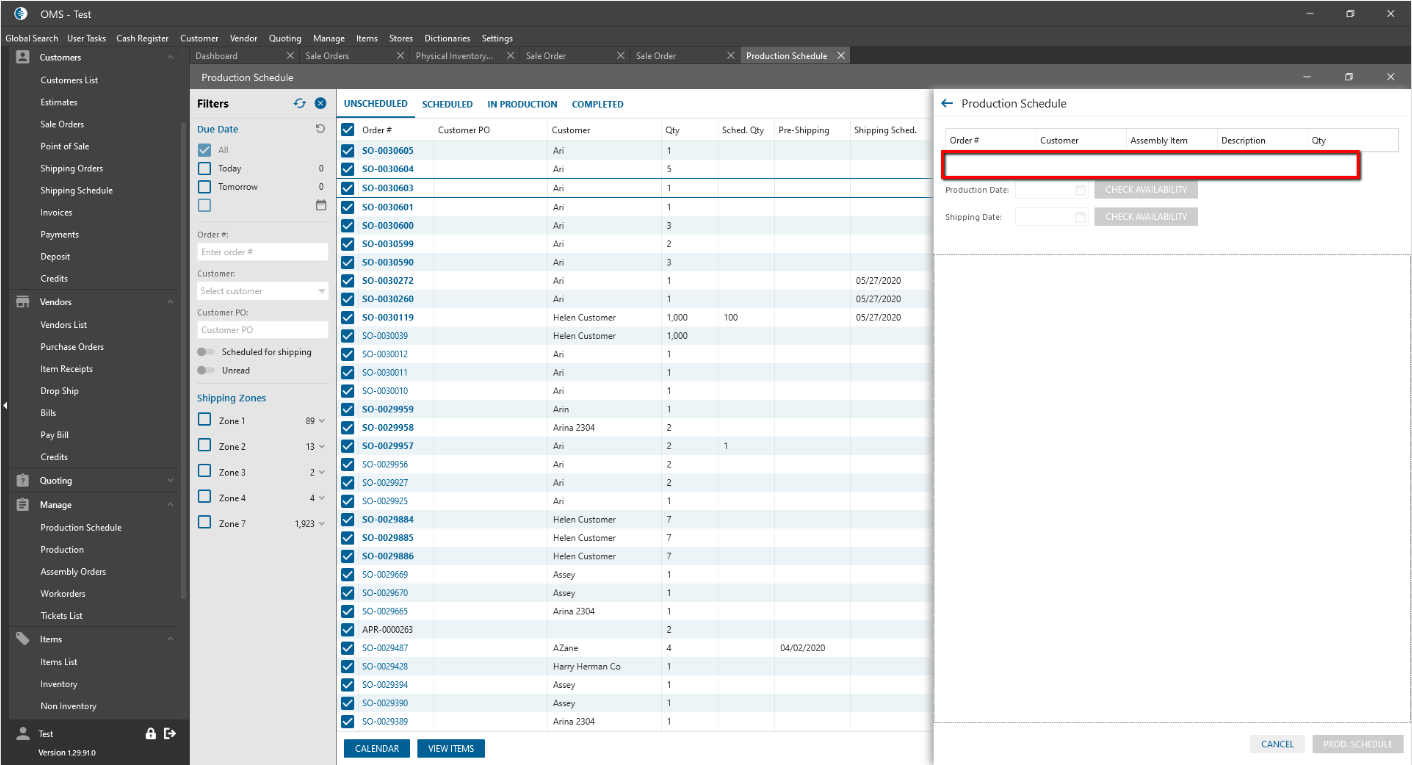The image size is (1412, 765).
Task: Clear all filters with the X icon
Action: click(x=320, y=103)
